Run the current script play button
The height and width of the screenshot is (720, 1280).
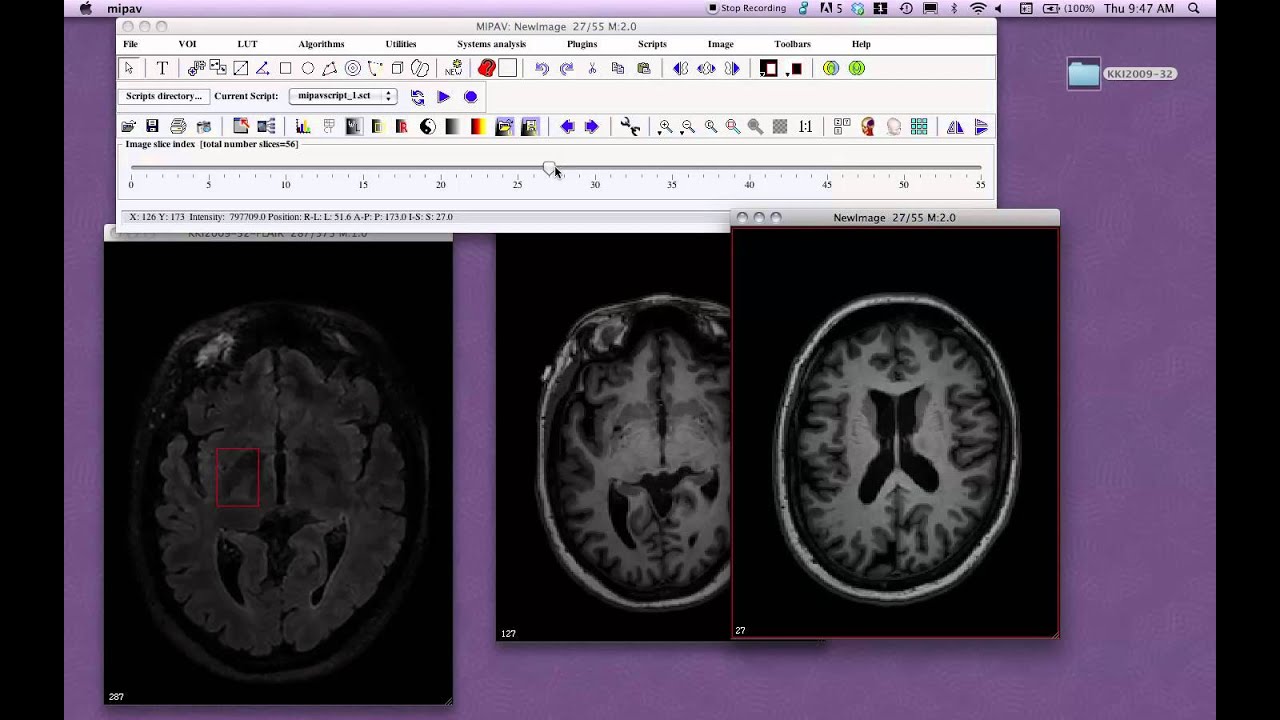click(x=443, y=97)
